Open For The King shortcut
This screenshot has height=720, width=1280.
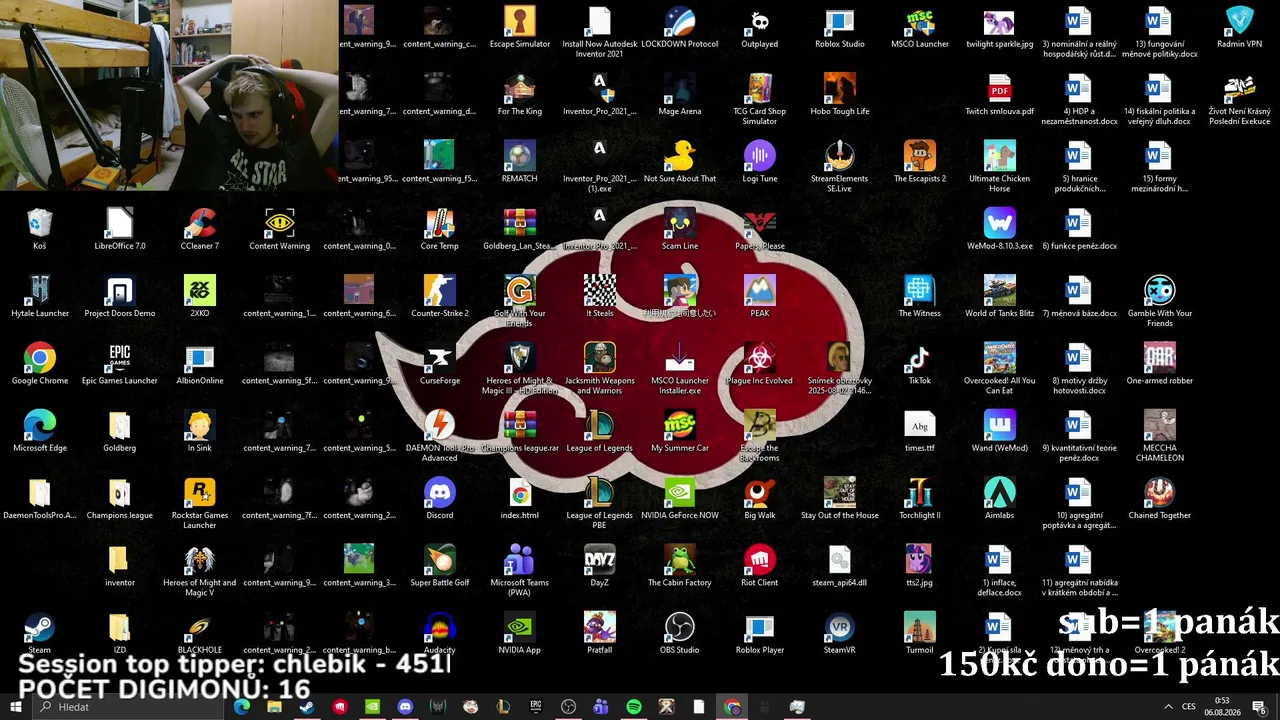(519, 88)
